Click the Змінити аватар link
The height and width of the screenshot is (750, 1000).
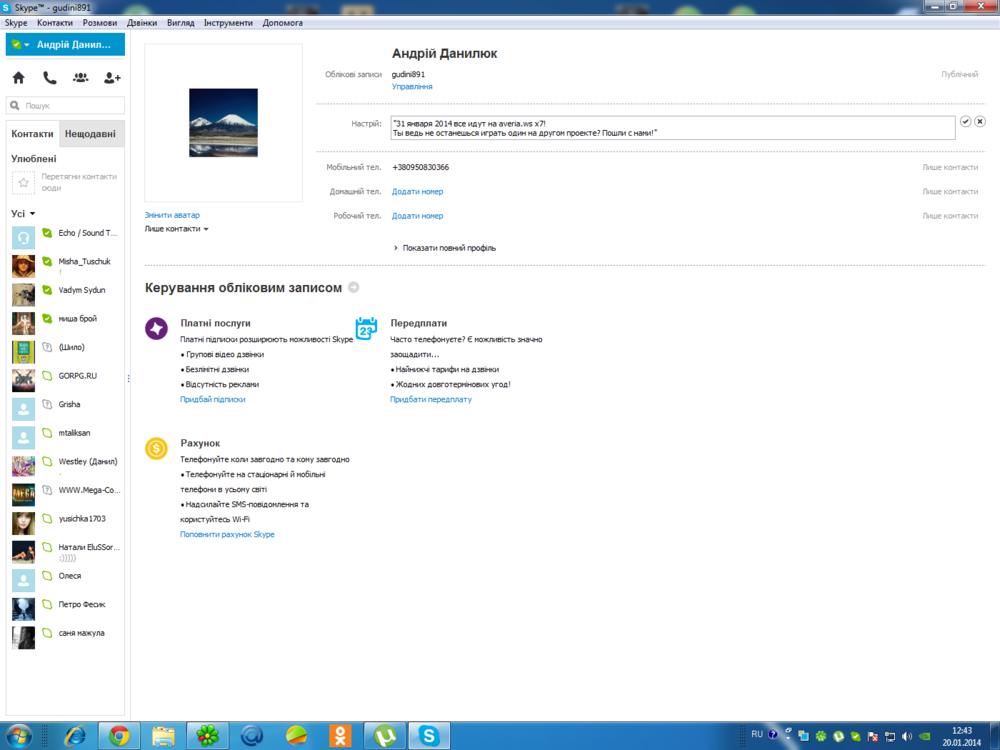(172, 215)
